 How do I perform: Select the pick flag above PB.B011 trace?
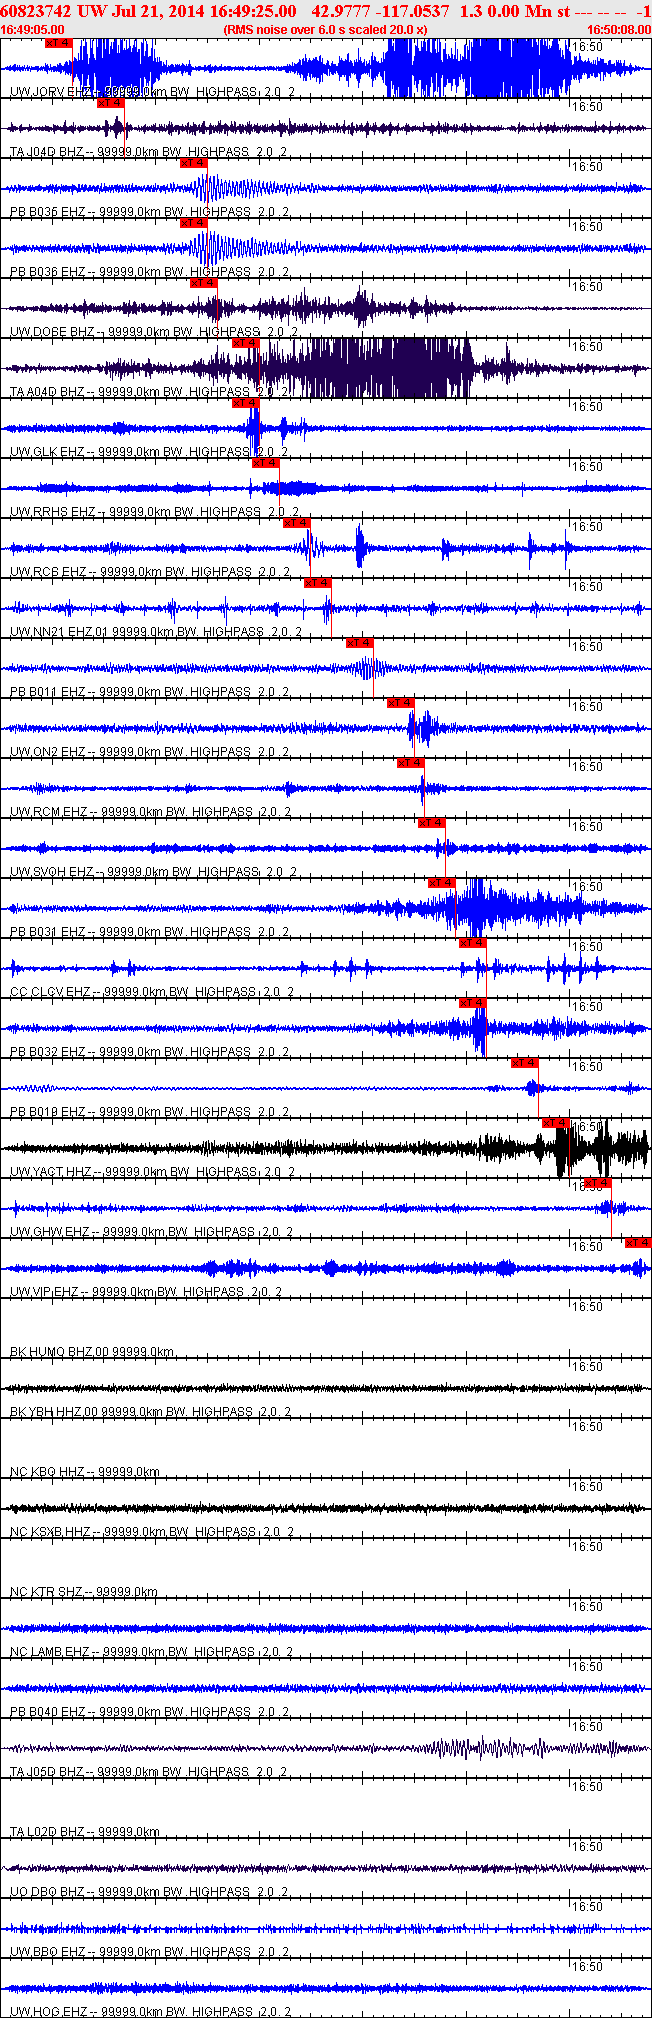coord(359,643)
